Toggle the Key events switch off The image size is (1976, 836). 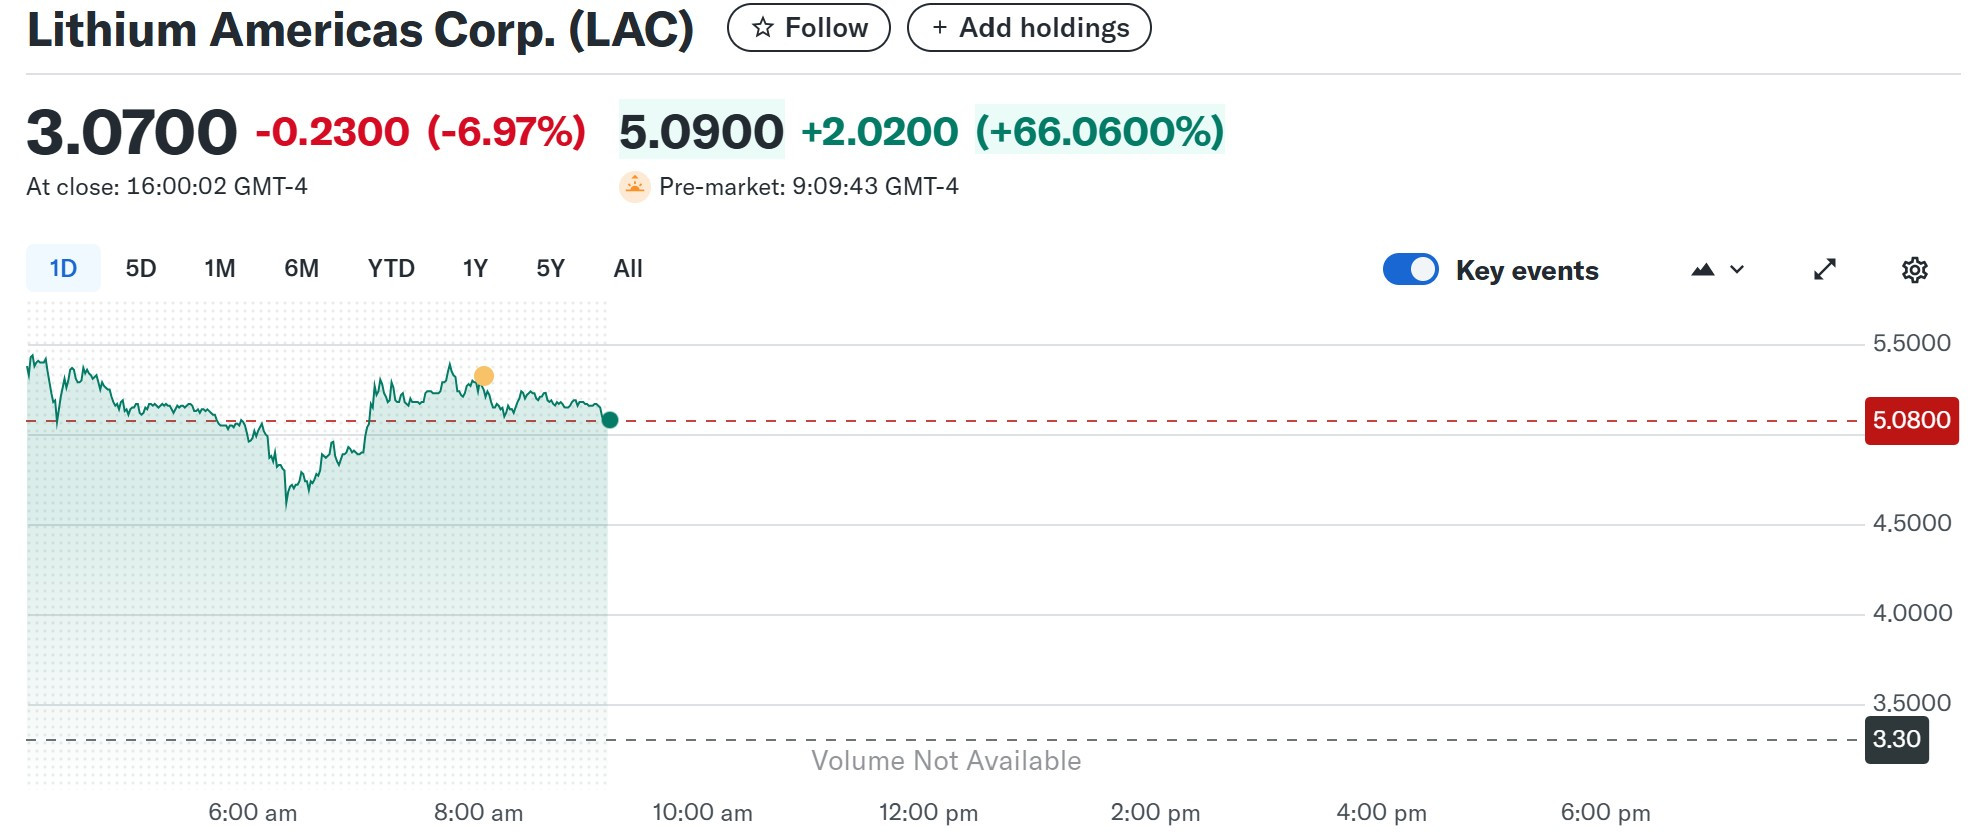point(1410,269)
